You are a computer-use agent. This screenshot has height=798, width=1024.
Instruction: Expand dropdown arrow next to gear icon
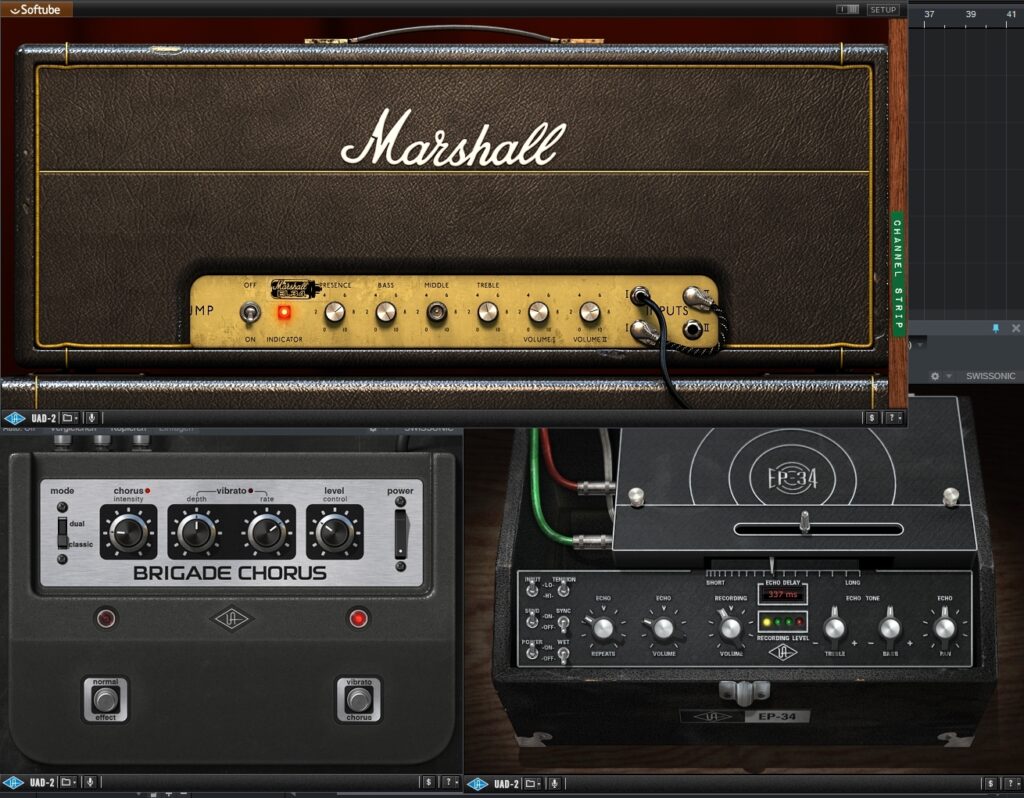pyautogui.click(x=949, y=376)
